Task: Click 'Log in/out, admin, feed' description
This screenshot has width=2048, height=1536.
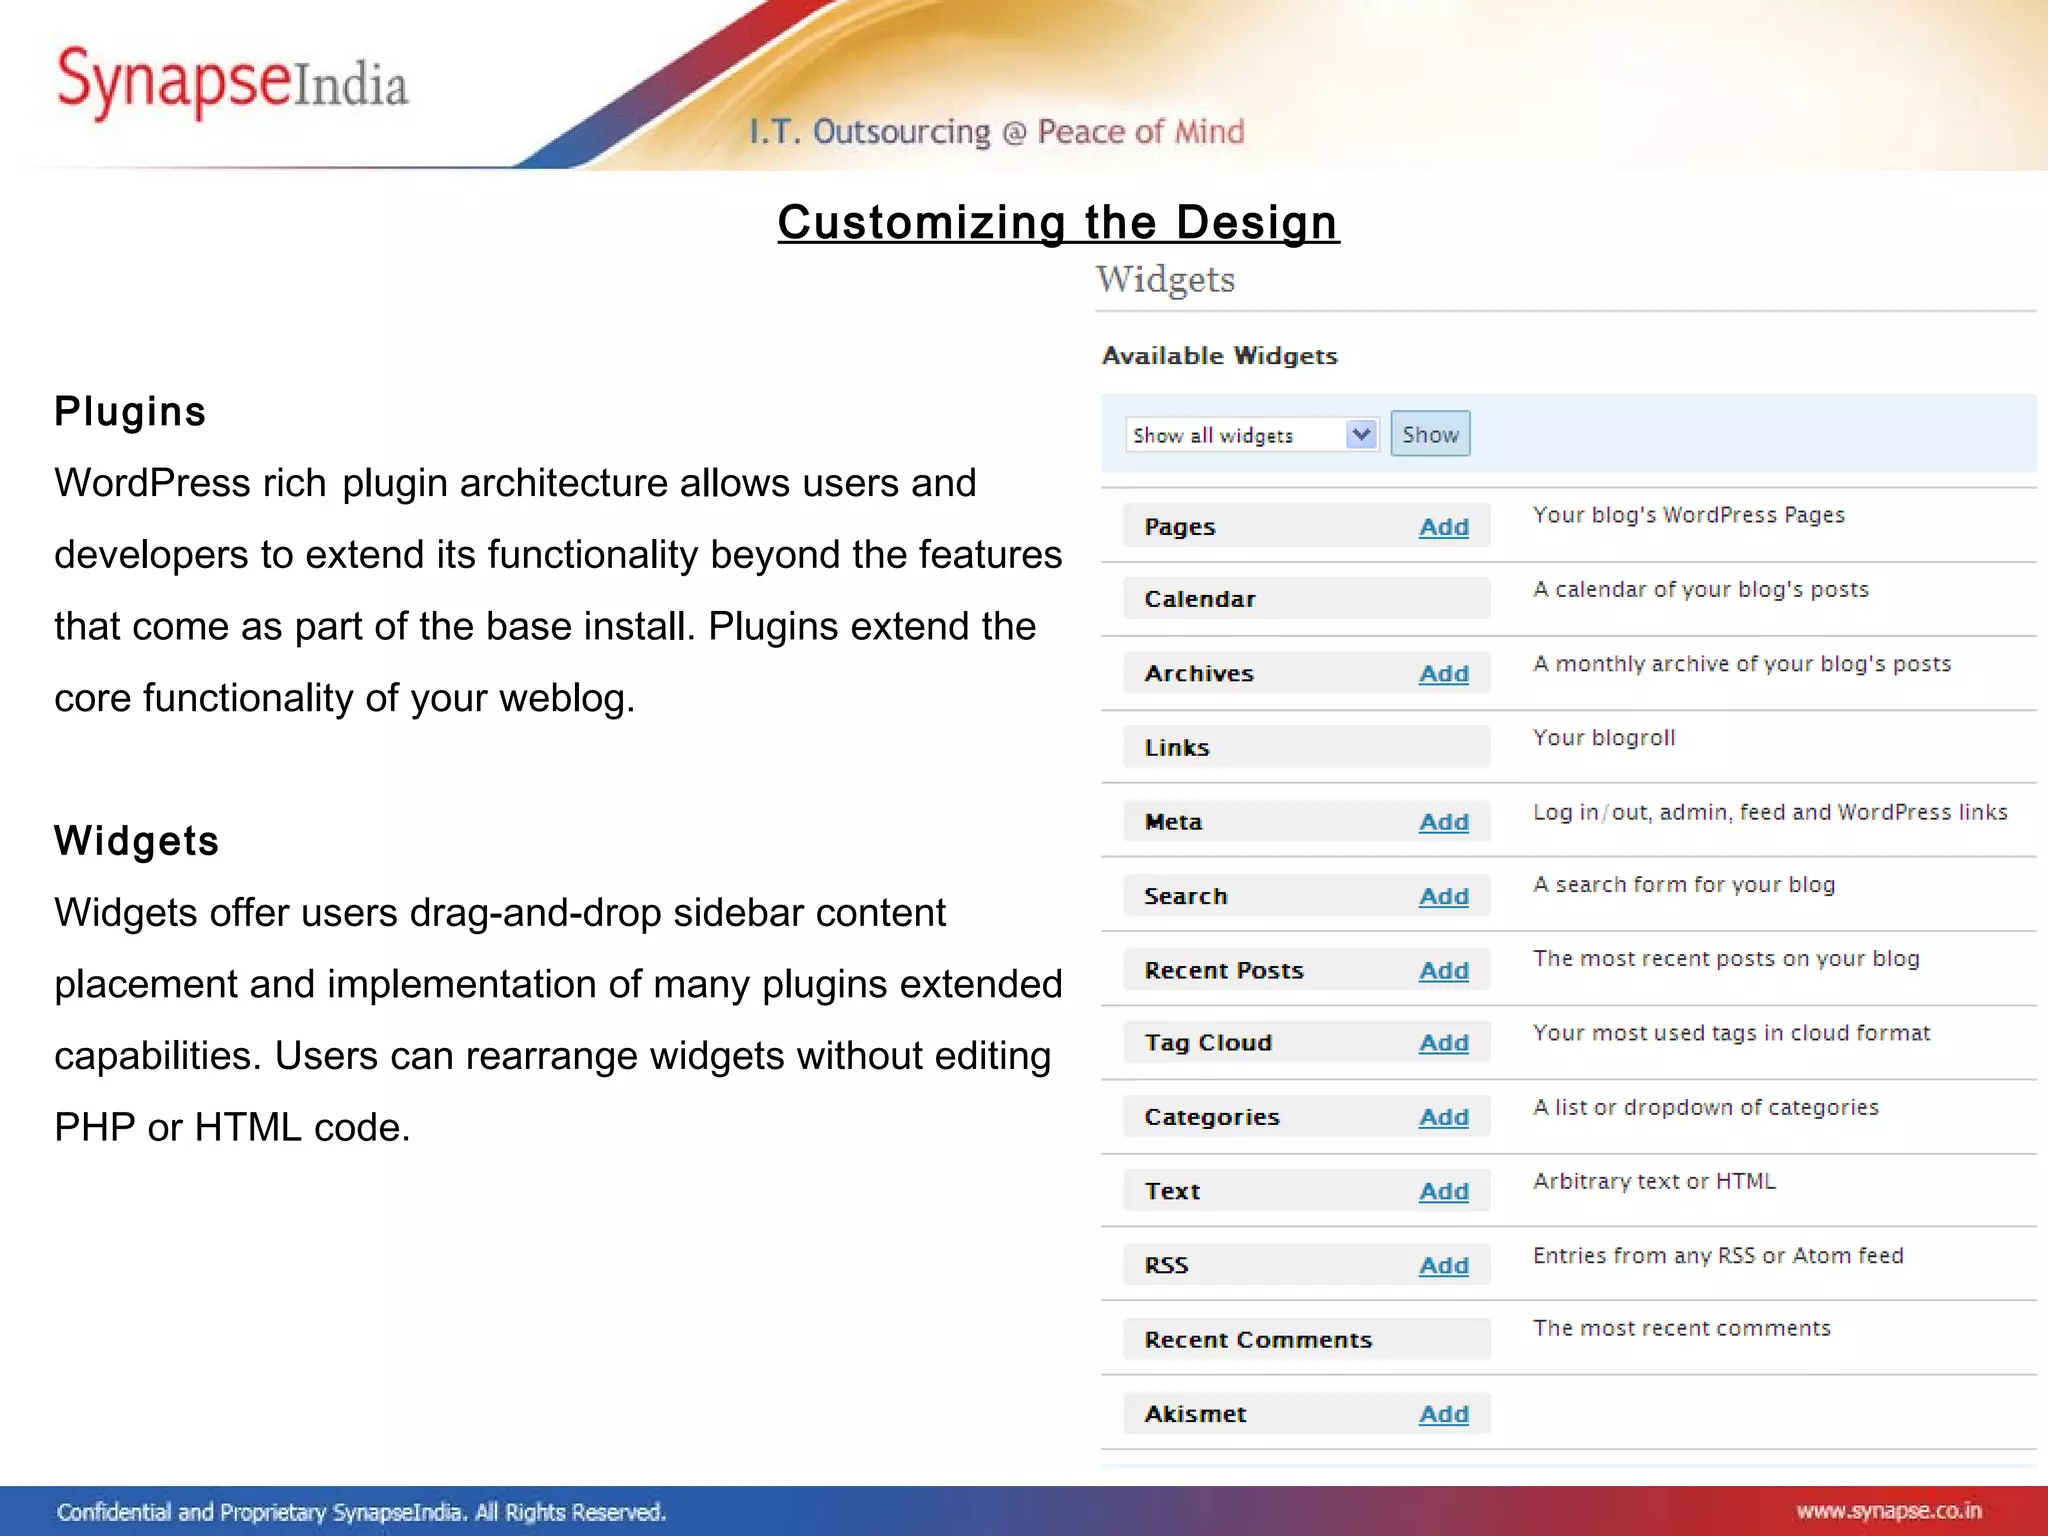Action: 1770,812
